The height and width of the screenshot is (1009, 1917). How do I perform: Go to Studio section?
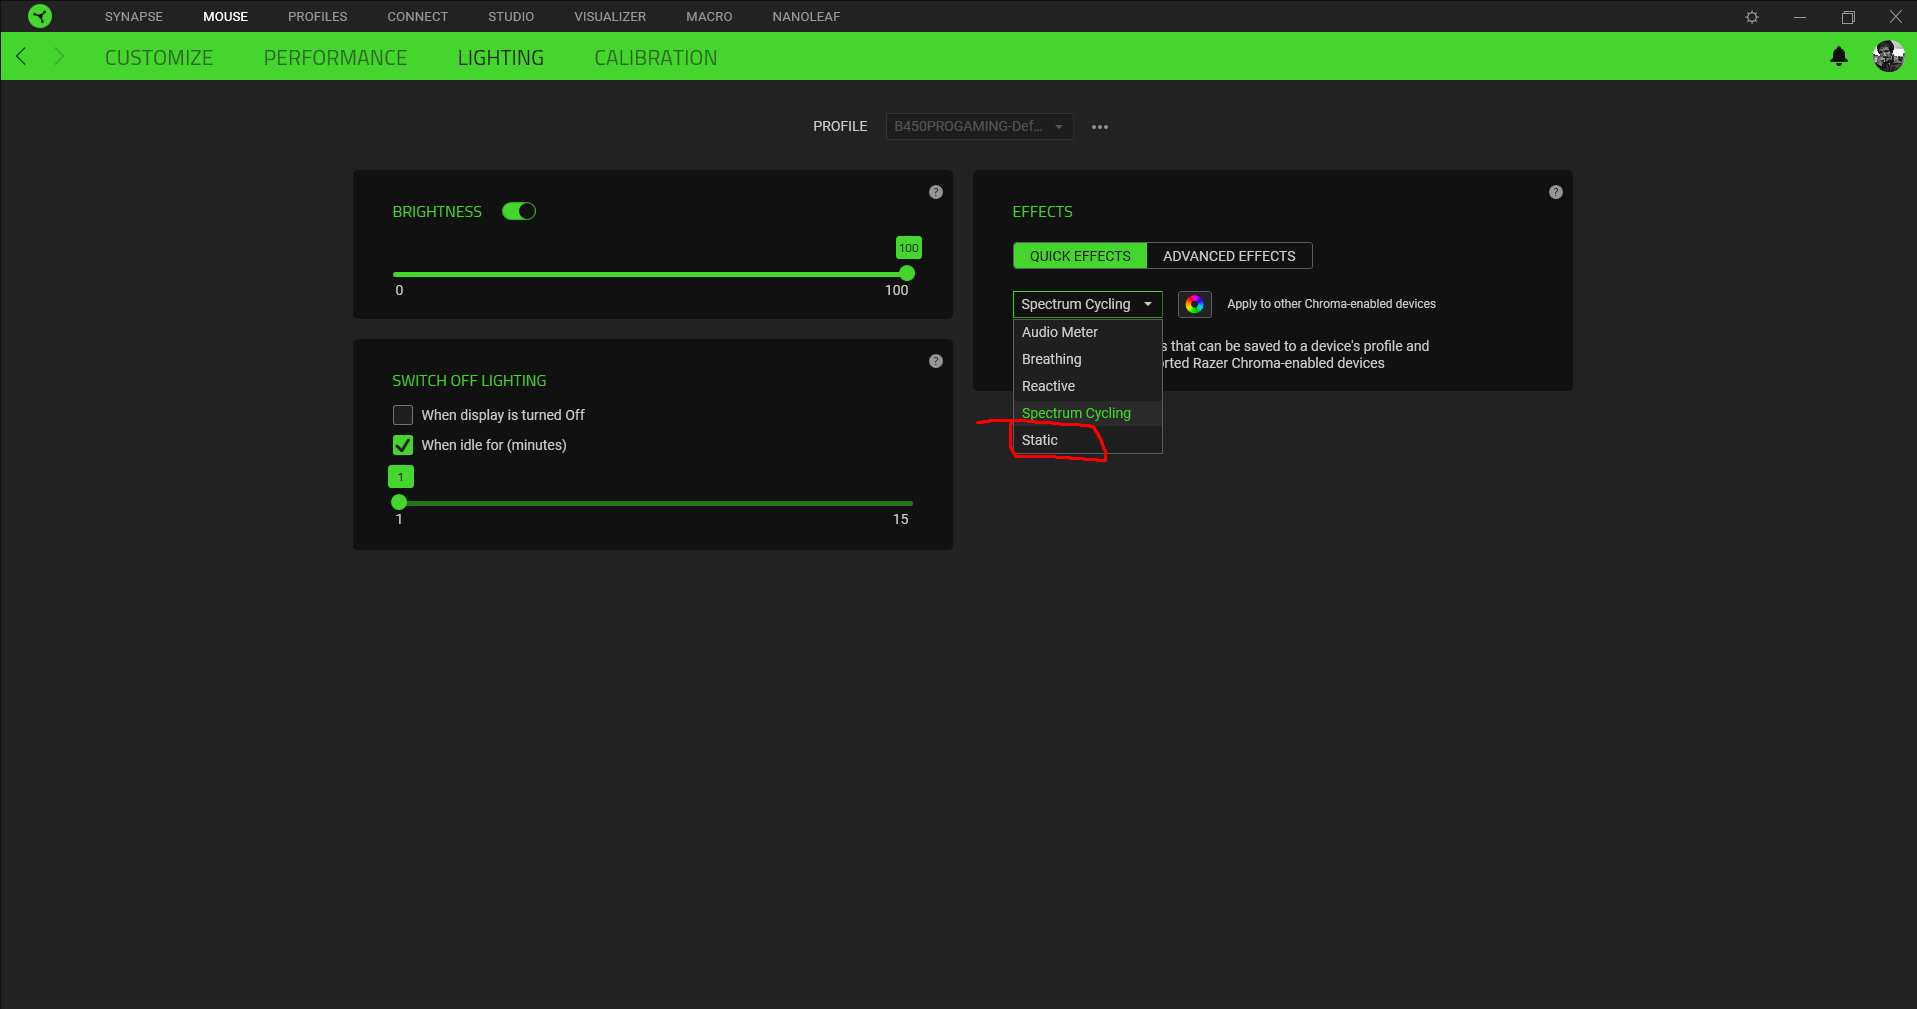click(511, 17)
